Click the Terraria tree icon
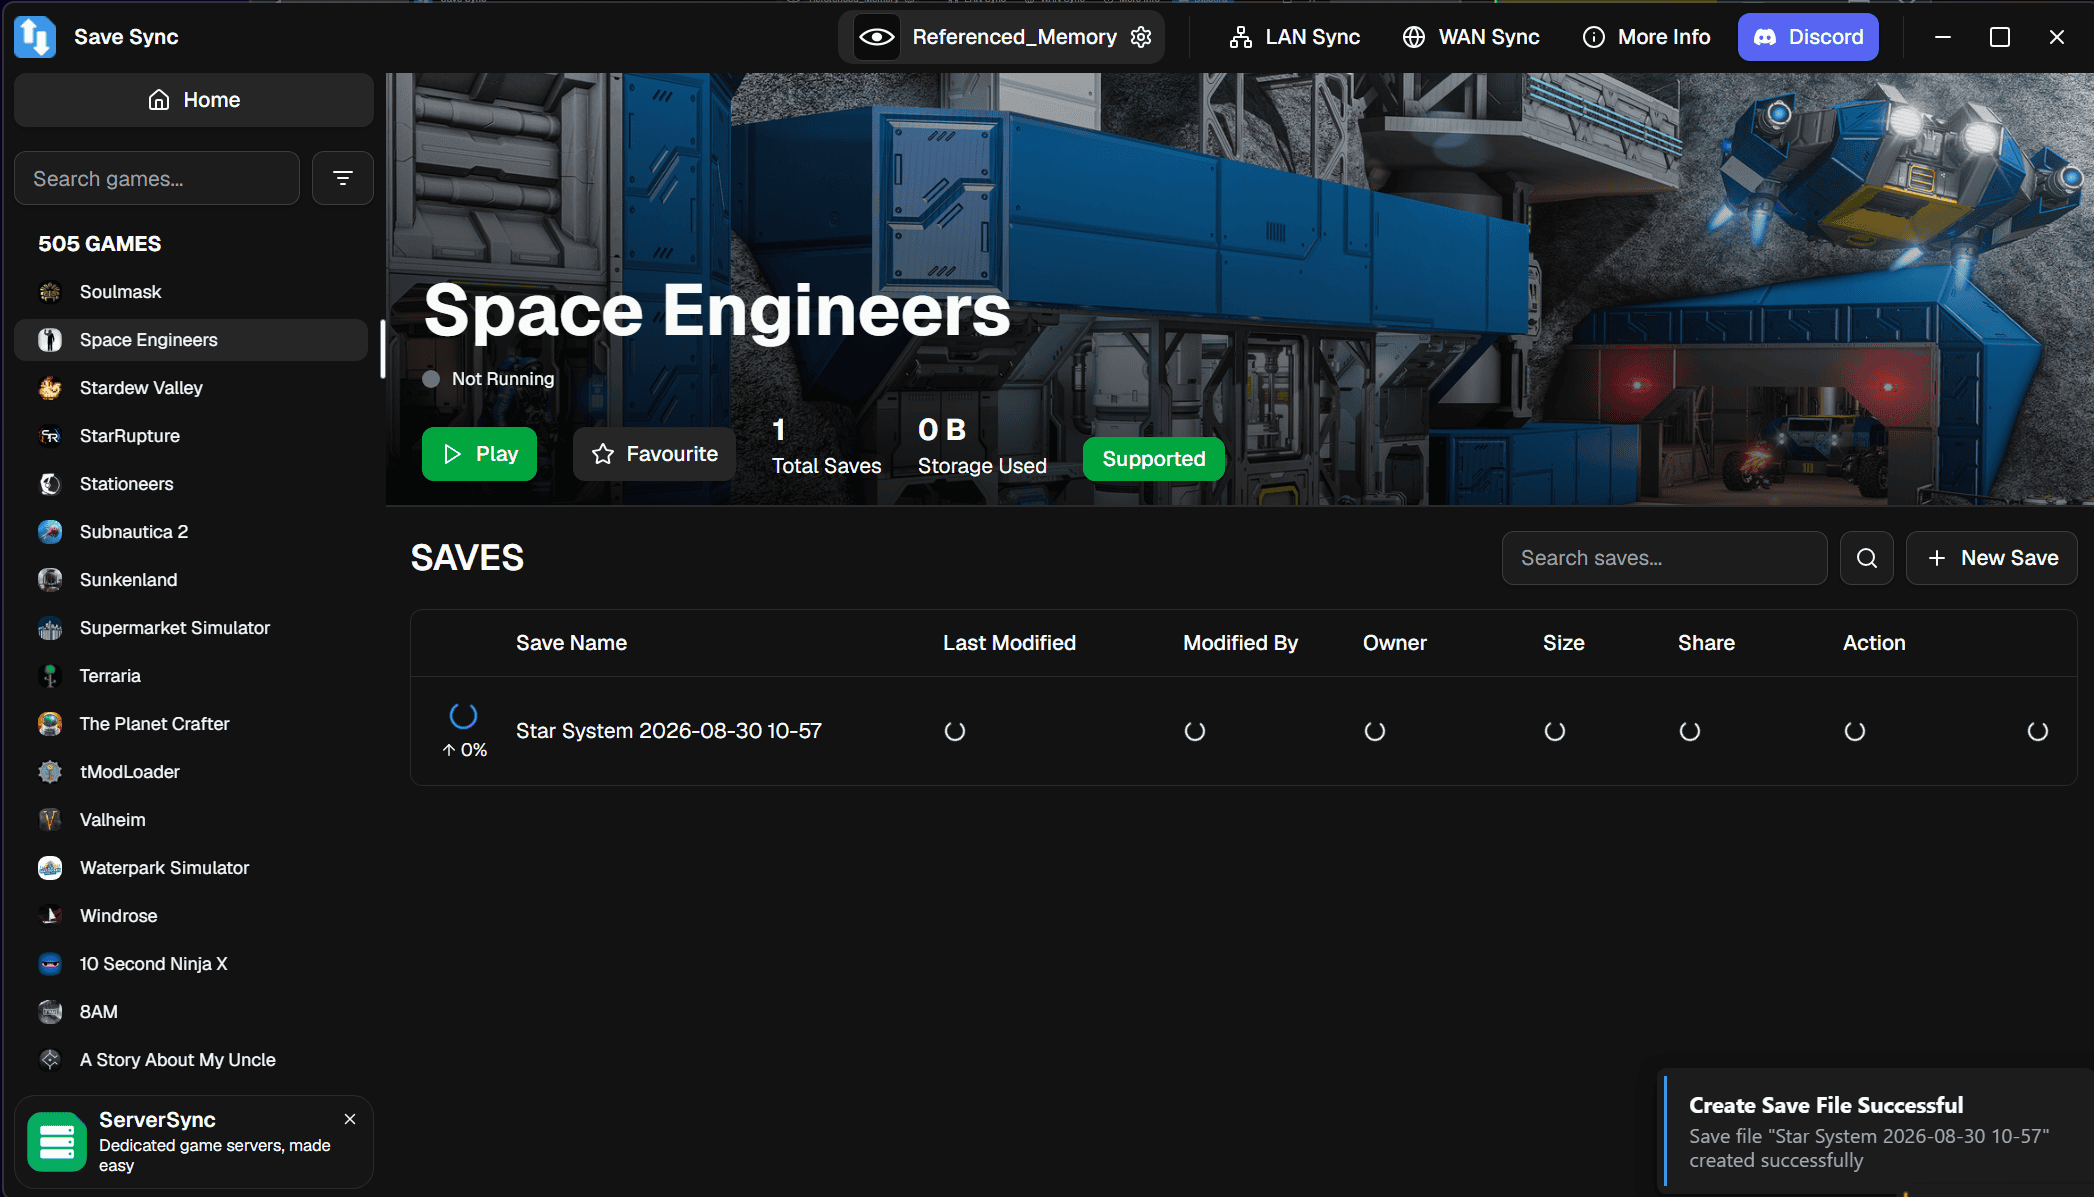Viewport: 2094px width, 1197px height. point(50,676)
